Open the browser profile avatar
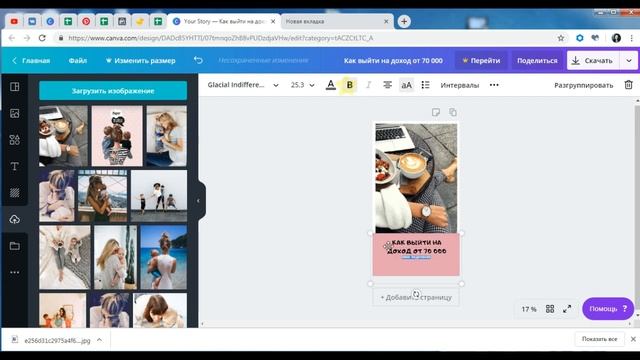Image resolution: width=640 pixels, height=360 pixels. (616, 38)
